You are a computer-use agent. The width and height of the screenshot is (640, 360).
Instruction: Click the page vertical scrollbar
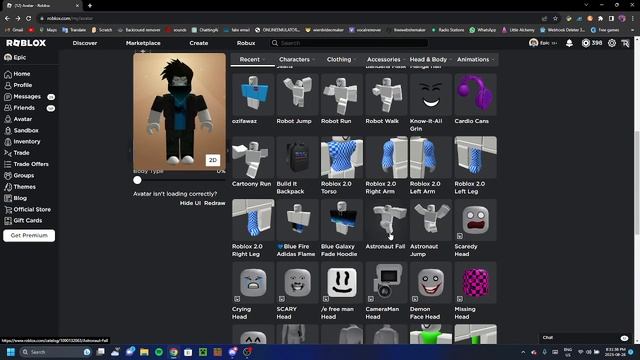point(637,182)
